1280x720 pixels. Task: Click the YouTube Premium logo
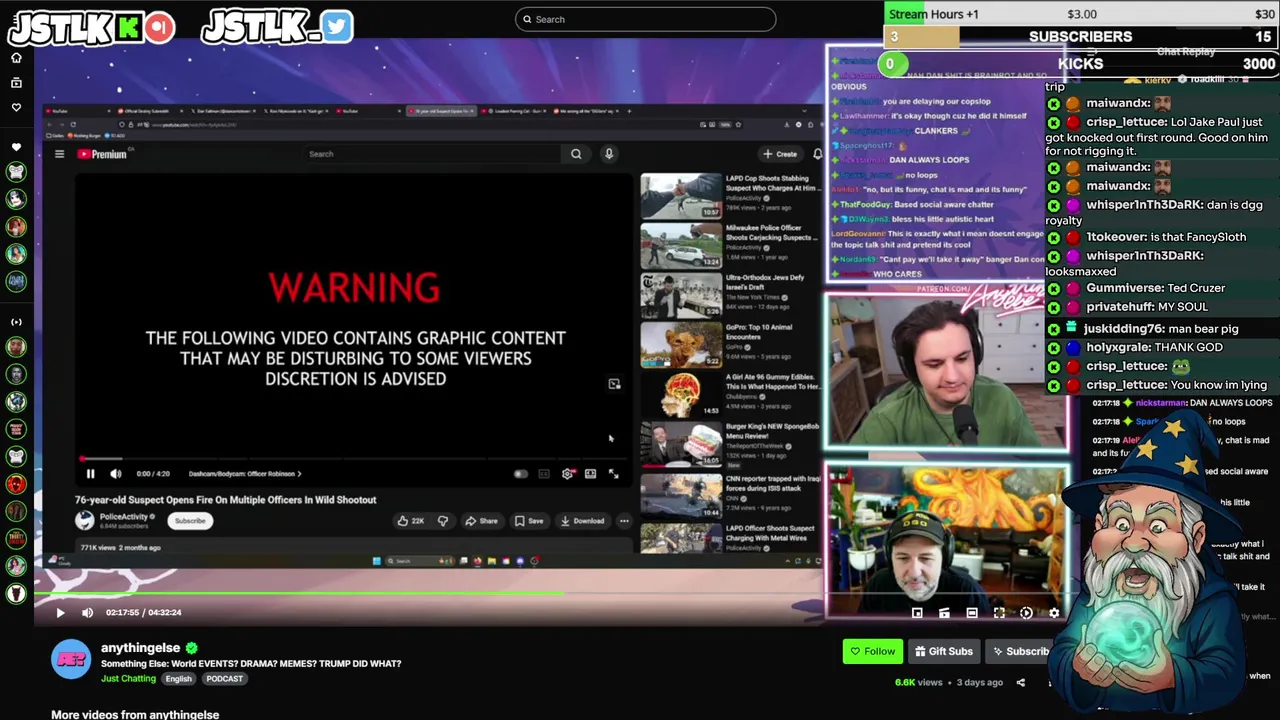coord(102,154)
